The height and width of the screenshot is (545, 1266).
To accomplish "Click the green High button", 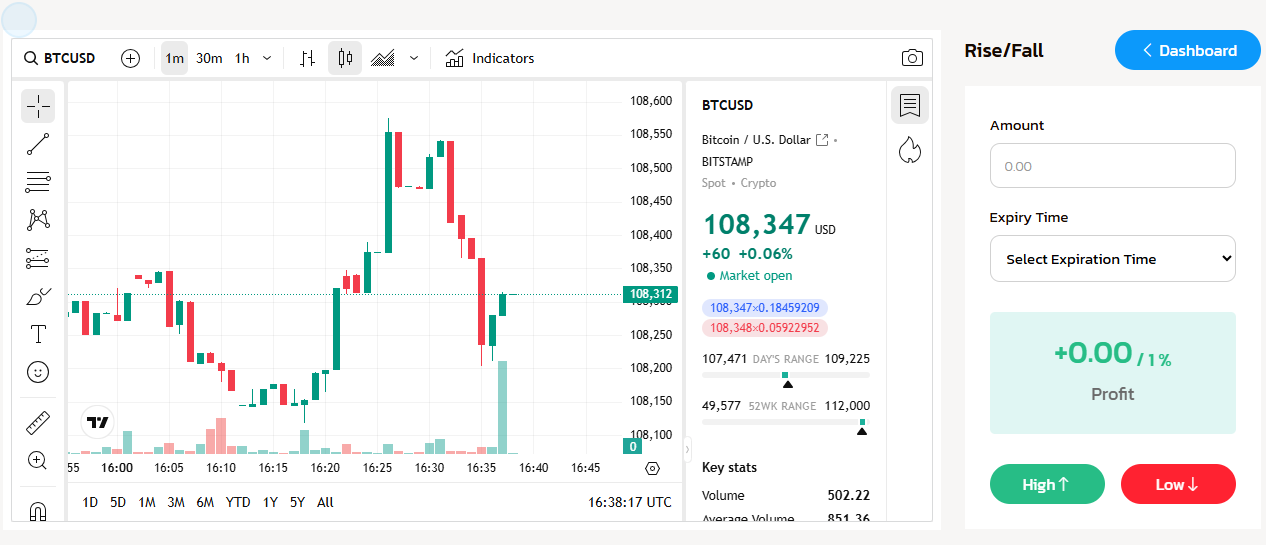I will (x=1047, y=484).
